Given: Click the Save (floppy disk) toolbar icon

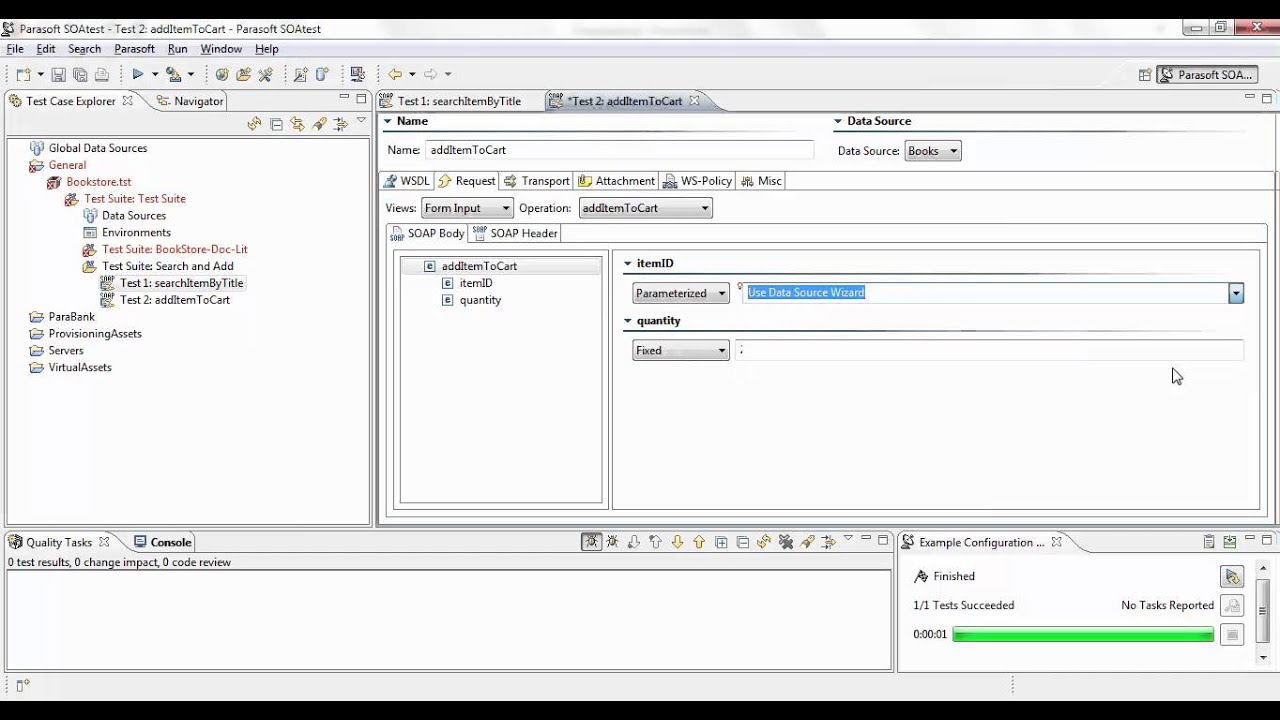Looking at the screenshot, I should 58,74.
